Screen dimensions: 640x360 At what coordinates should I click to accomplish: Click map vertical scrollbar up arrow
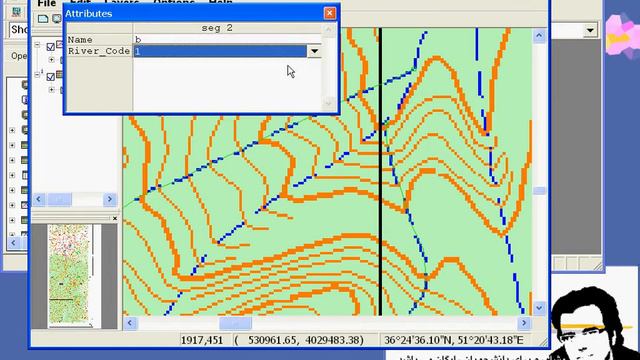click(539, 36)
